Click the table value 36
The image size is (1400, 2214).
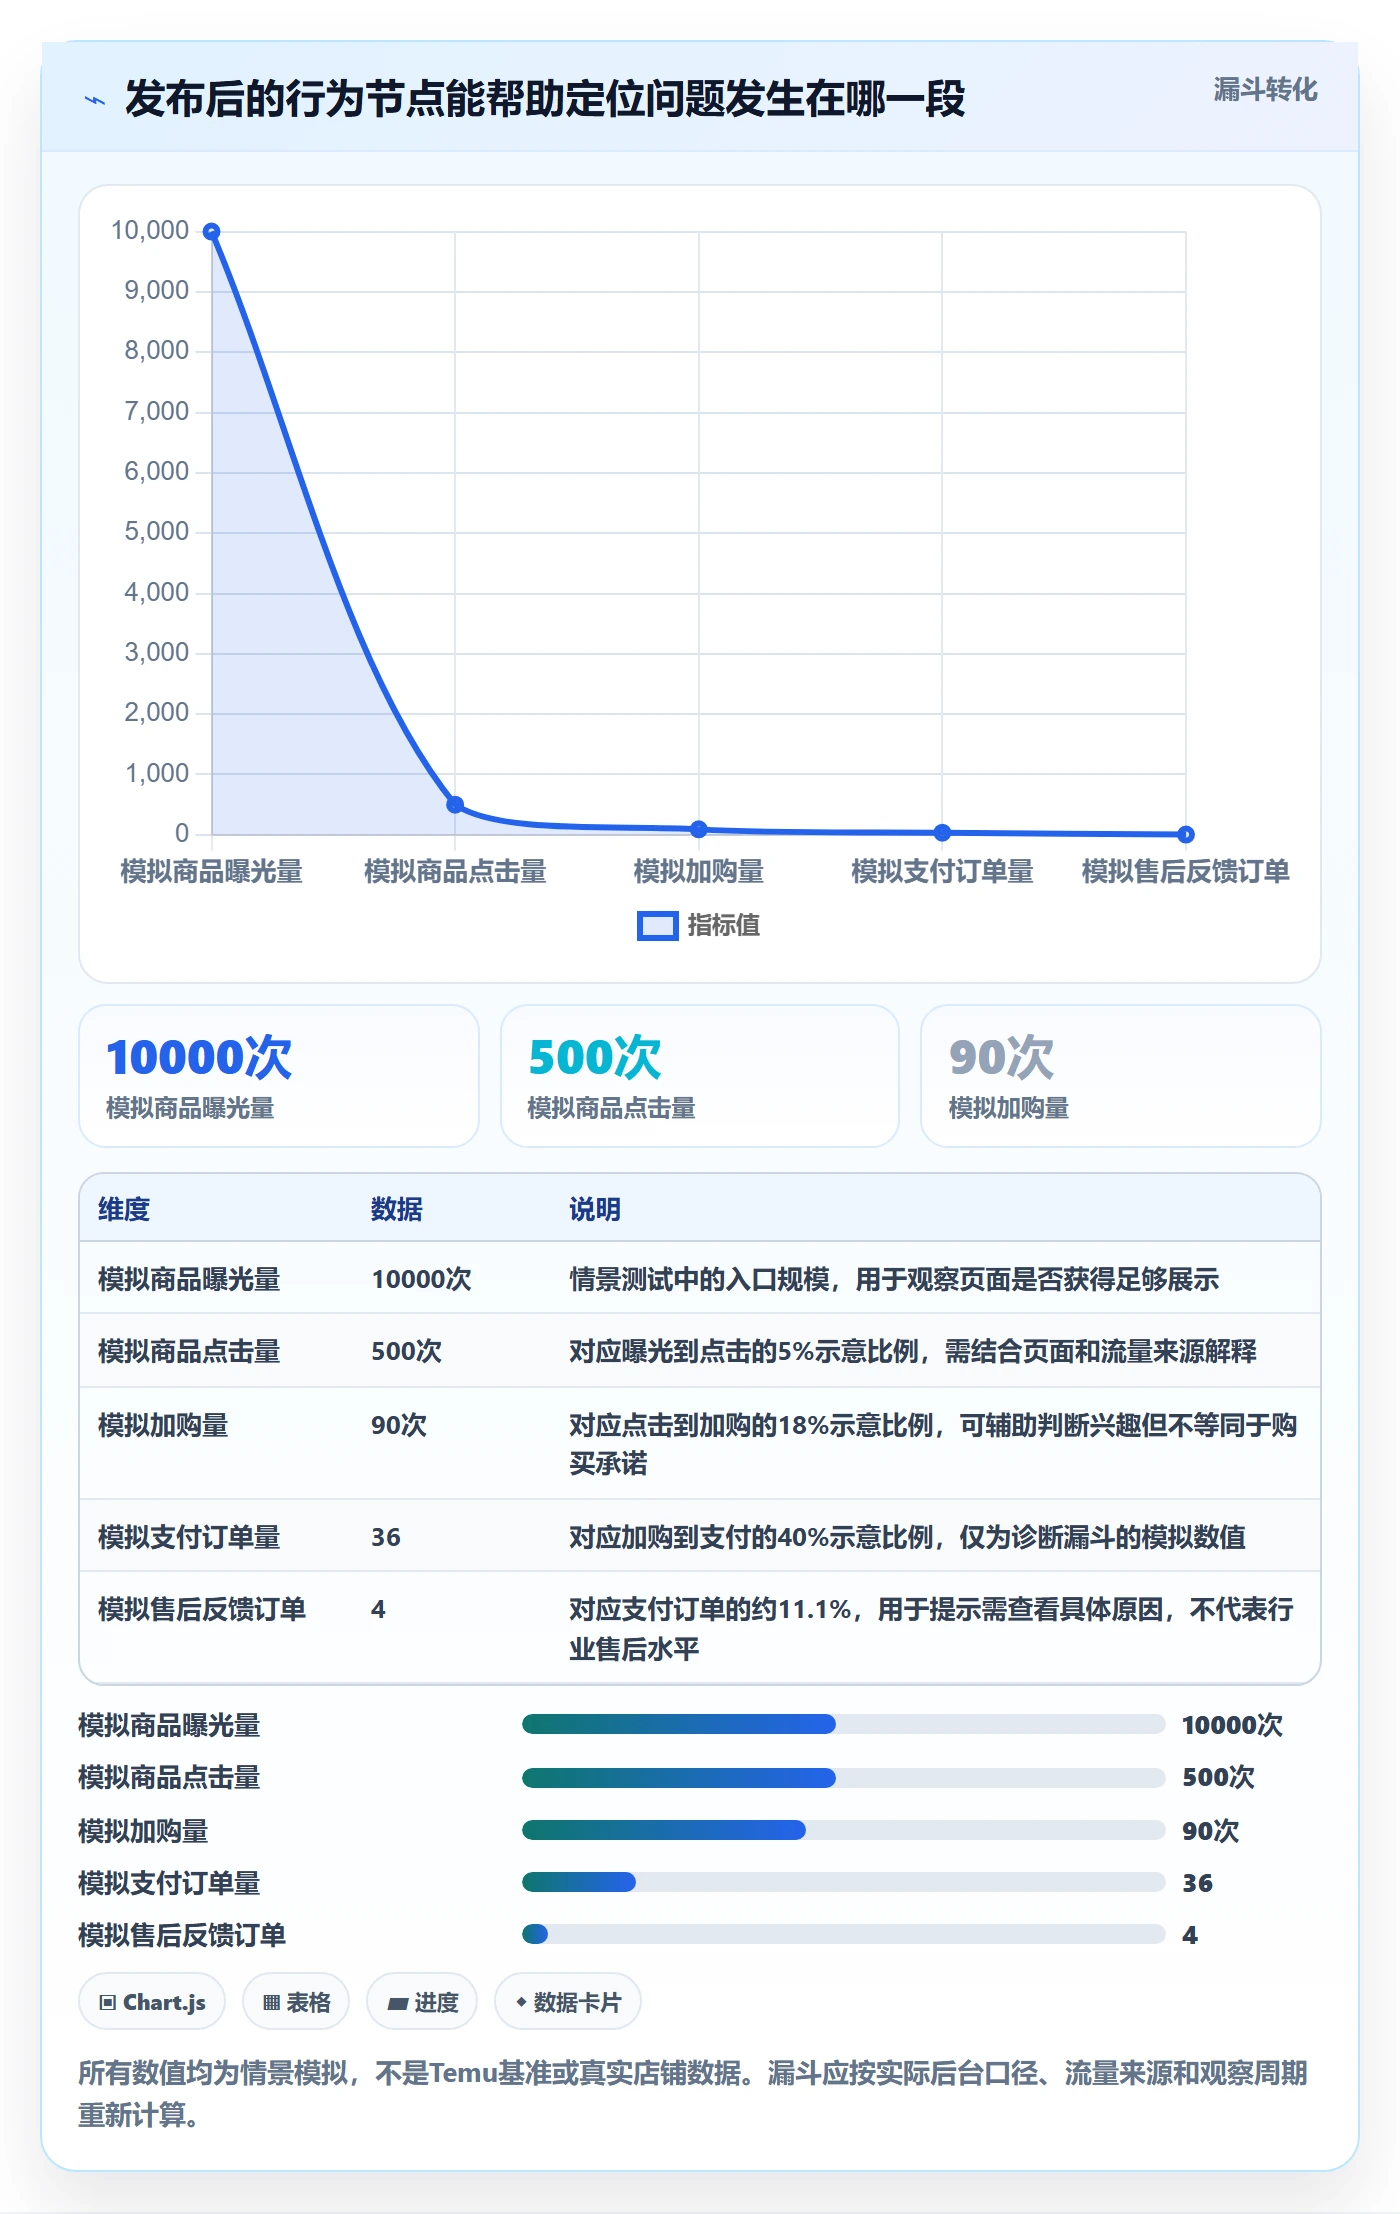[x=386, y=1537]
